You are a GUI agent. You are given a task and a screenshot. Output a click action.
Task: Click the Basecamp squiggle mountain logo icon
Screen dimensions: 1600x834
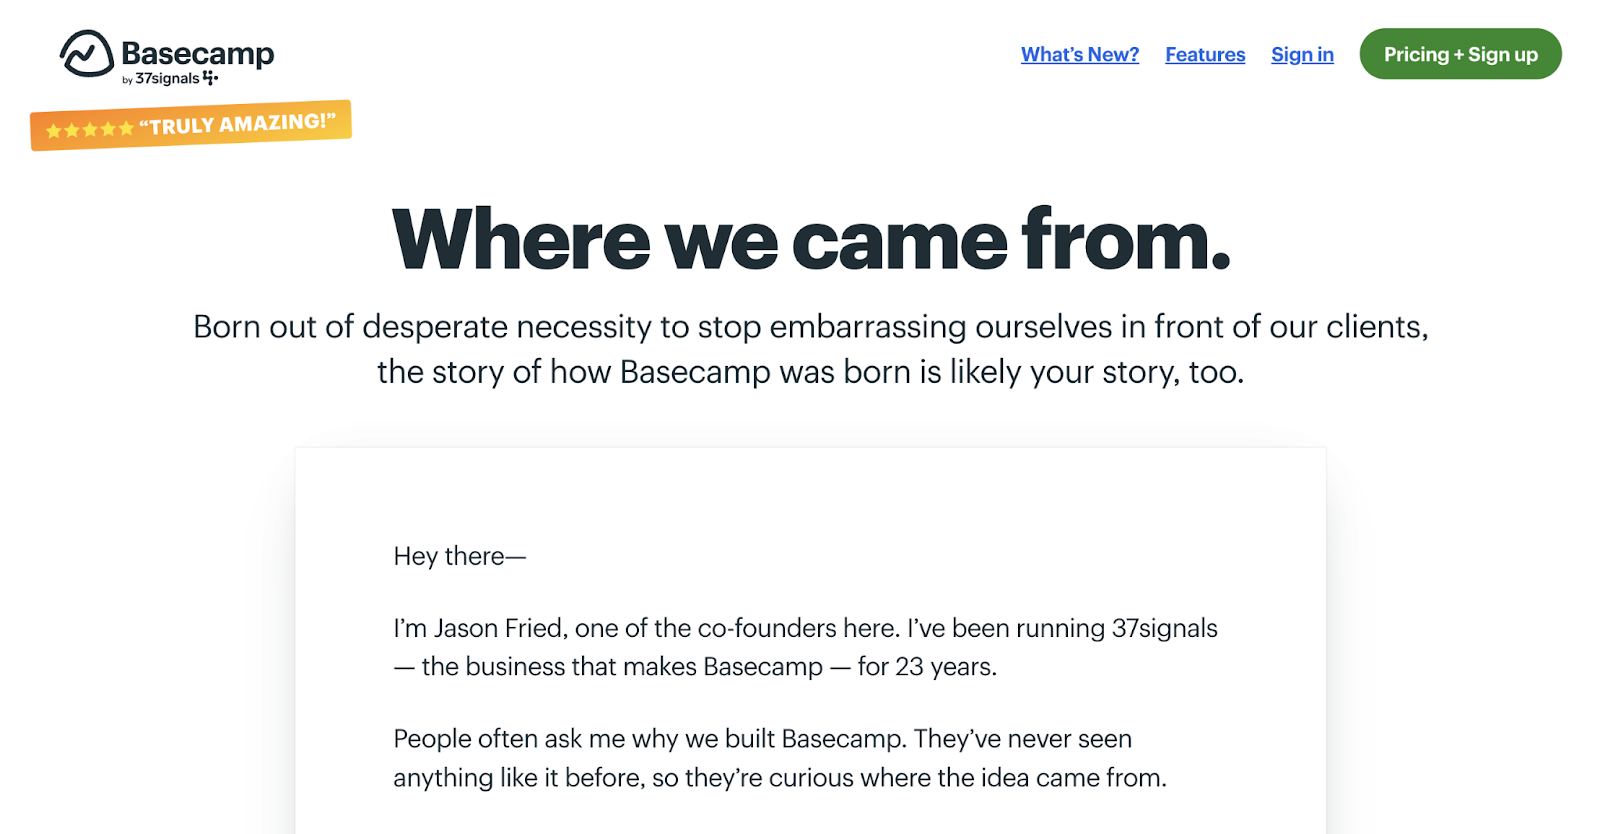(x=84, y=55)
